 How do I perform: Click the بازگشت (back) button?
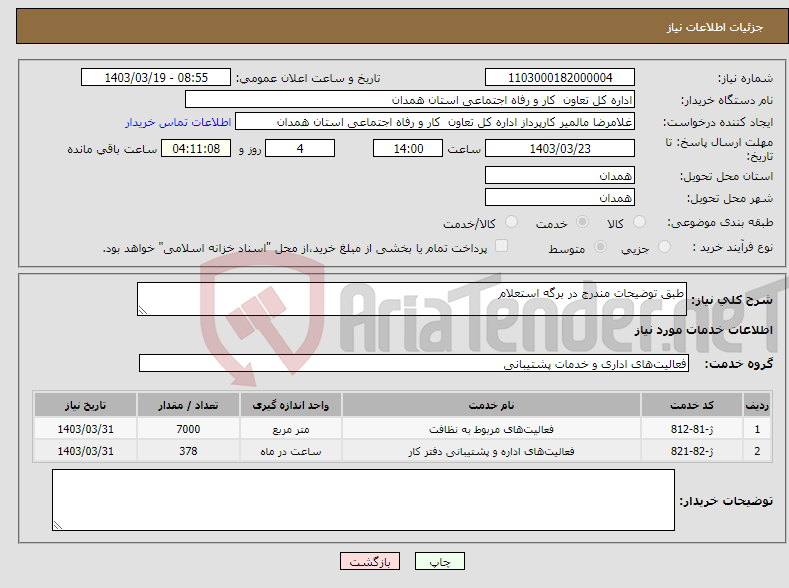pos(370,561)
